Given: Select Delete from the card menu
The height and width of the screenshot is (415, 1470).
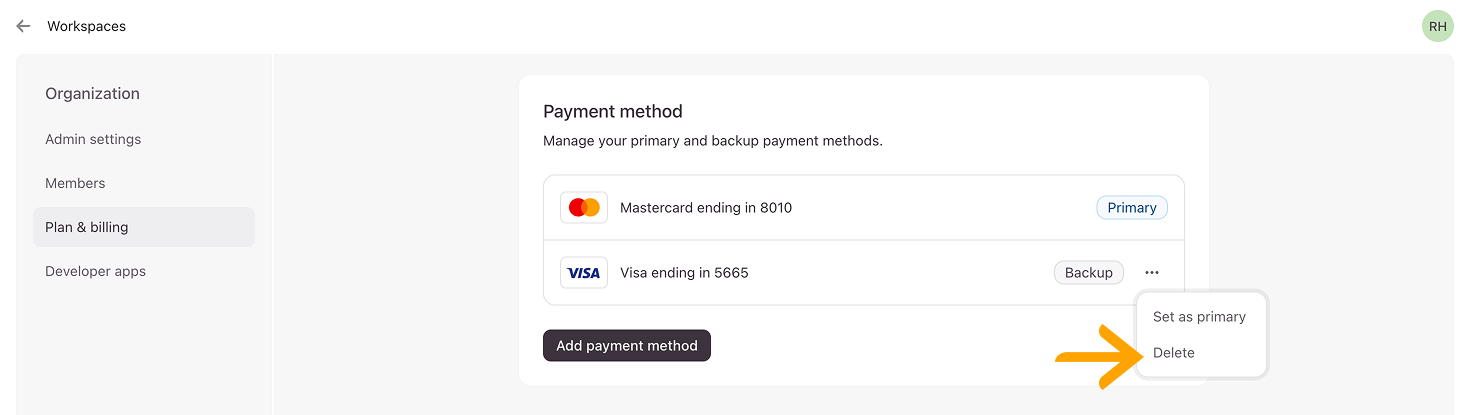Looking at the screenshot, I should (x=1174, y=353).
